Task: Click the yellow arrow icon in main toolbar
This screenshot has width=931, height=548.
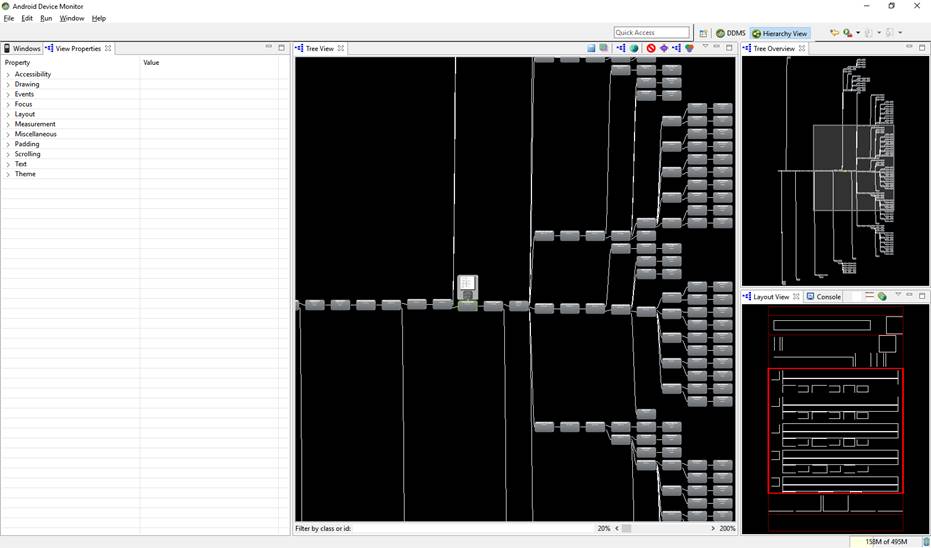Action: [835, 33]
